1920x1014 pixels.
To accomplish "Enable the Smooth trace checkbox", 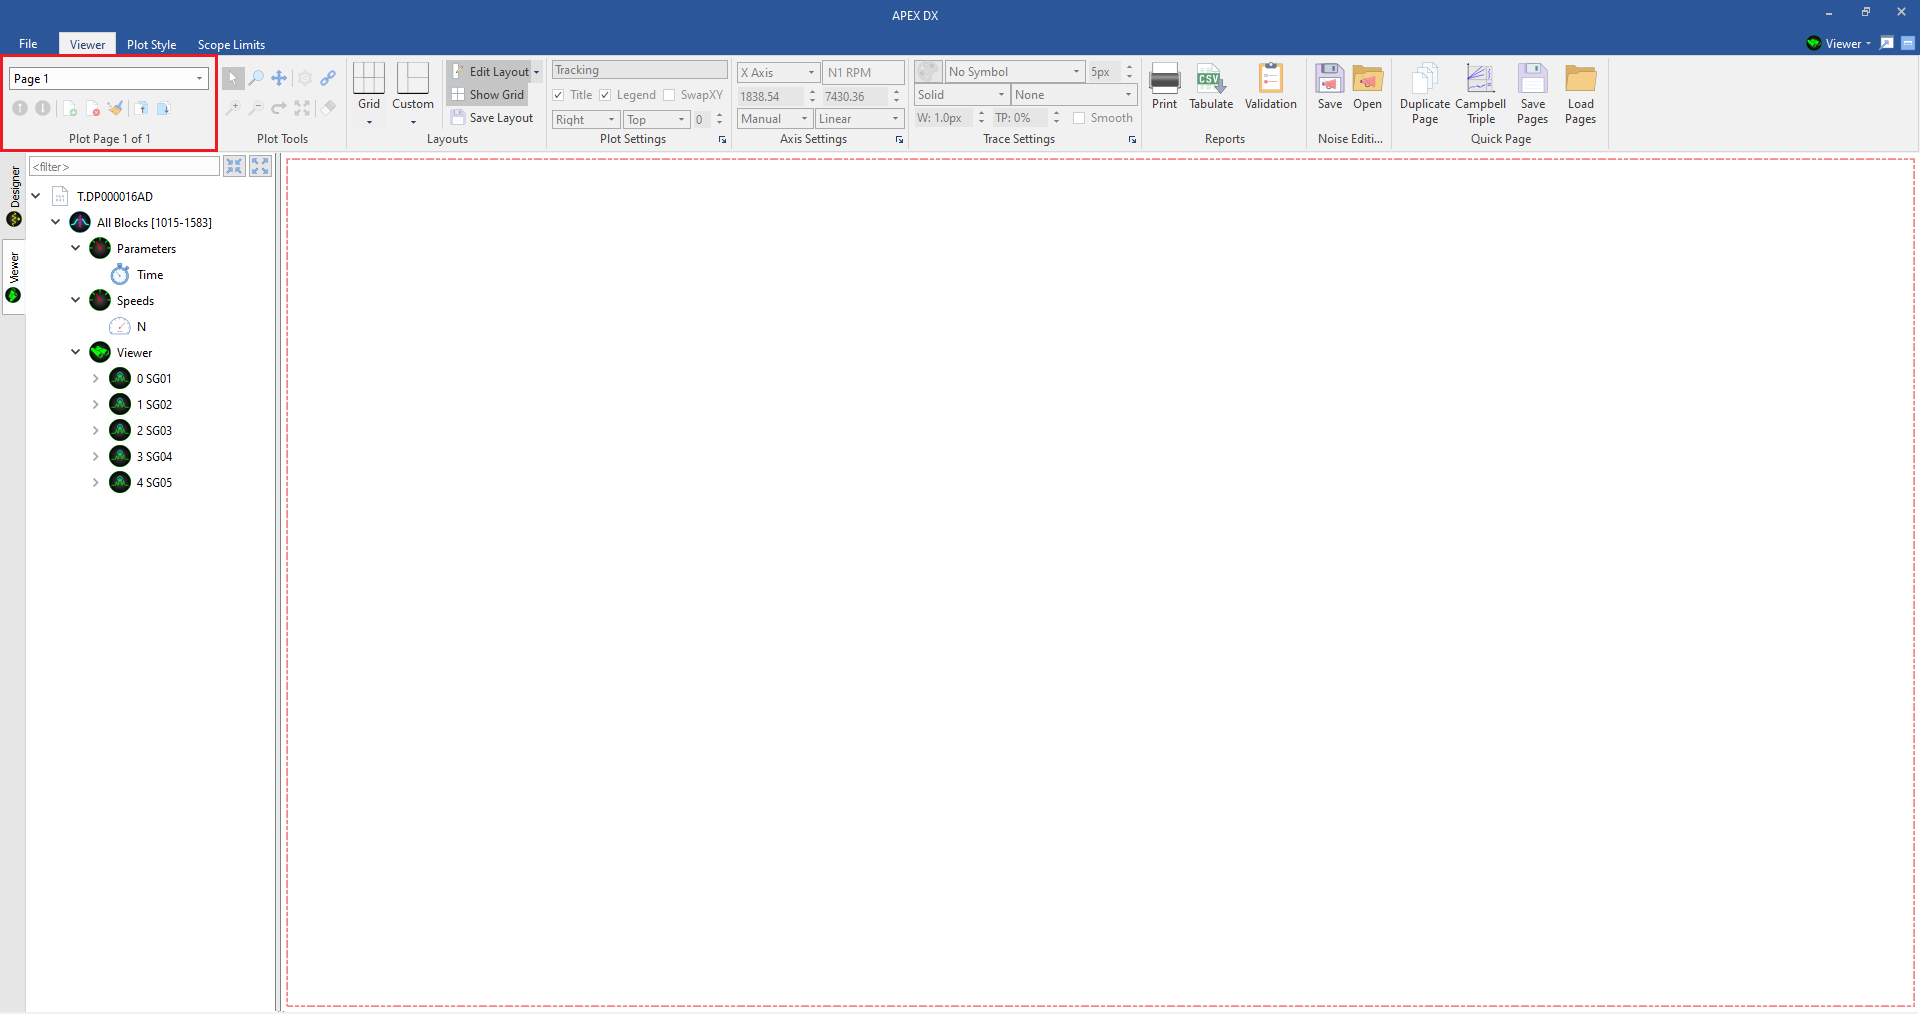I will [x=1079, y=118].
